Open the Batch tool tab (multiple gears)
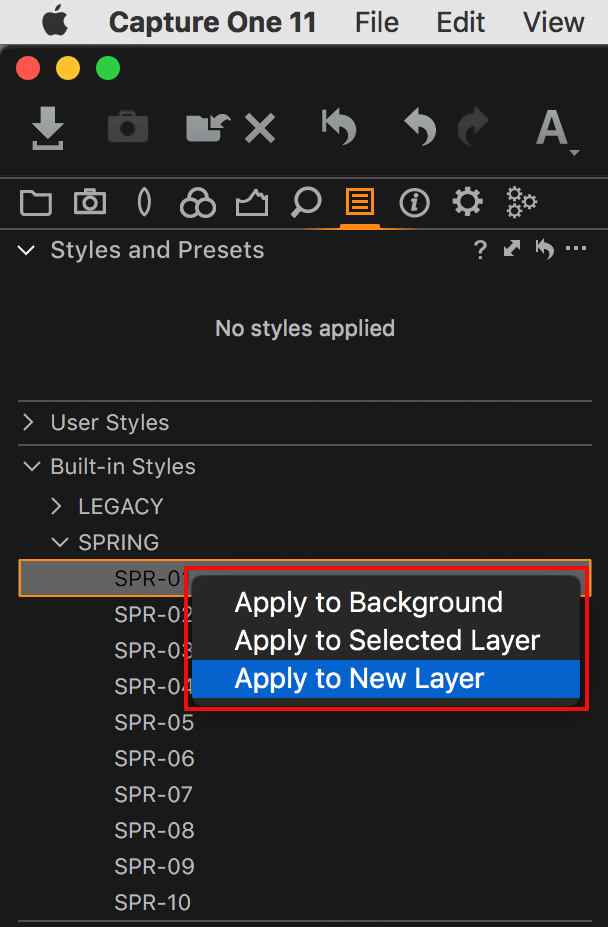This screenshot has height=927, width=608. pos(522,203)
